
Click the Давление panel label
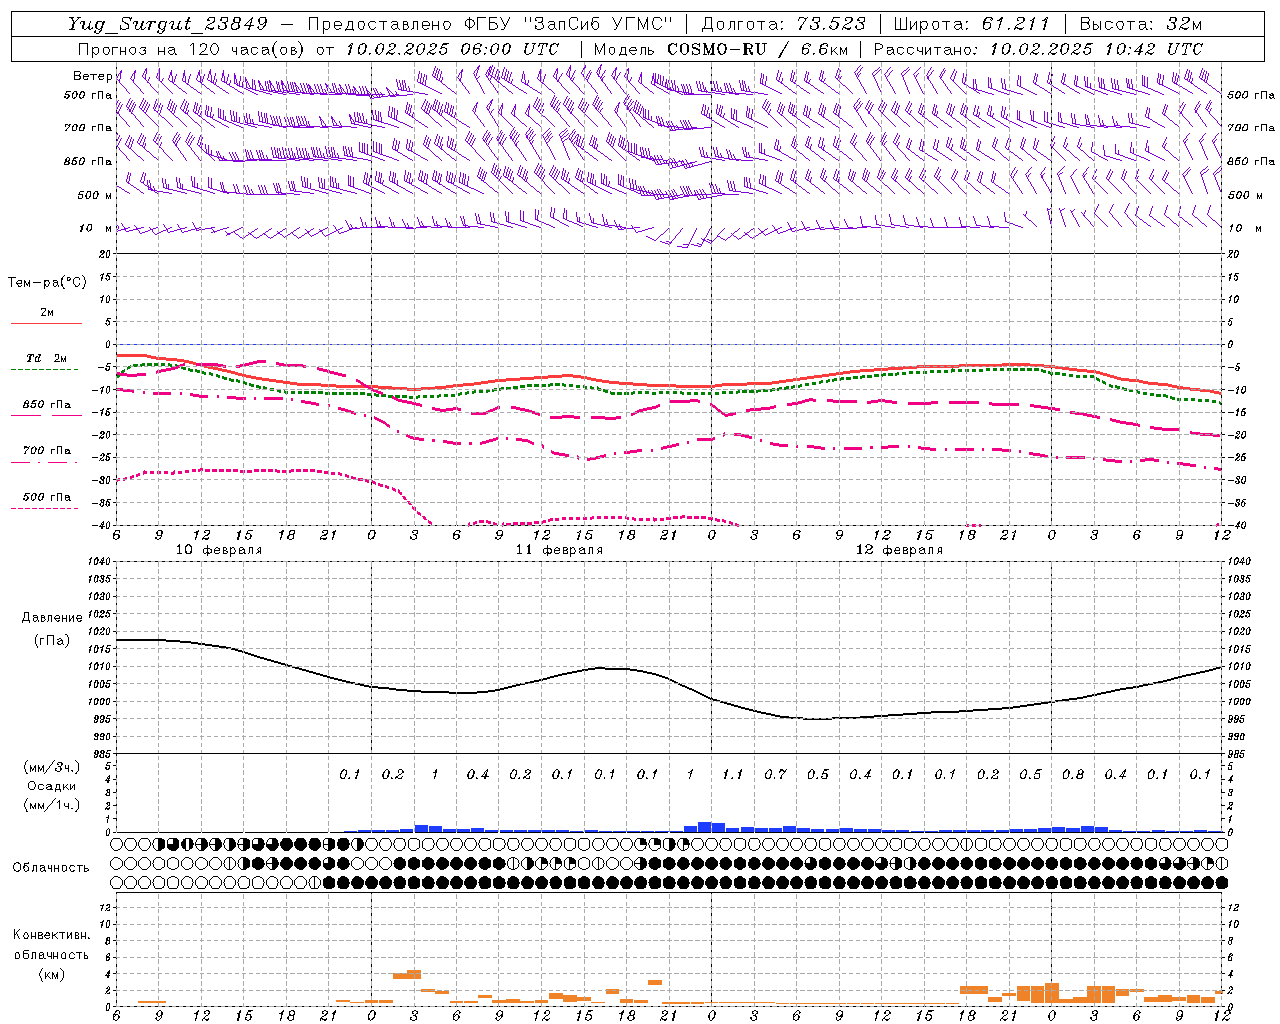[52, 618]
